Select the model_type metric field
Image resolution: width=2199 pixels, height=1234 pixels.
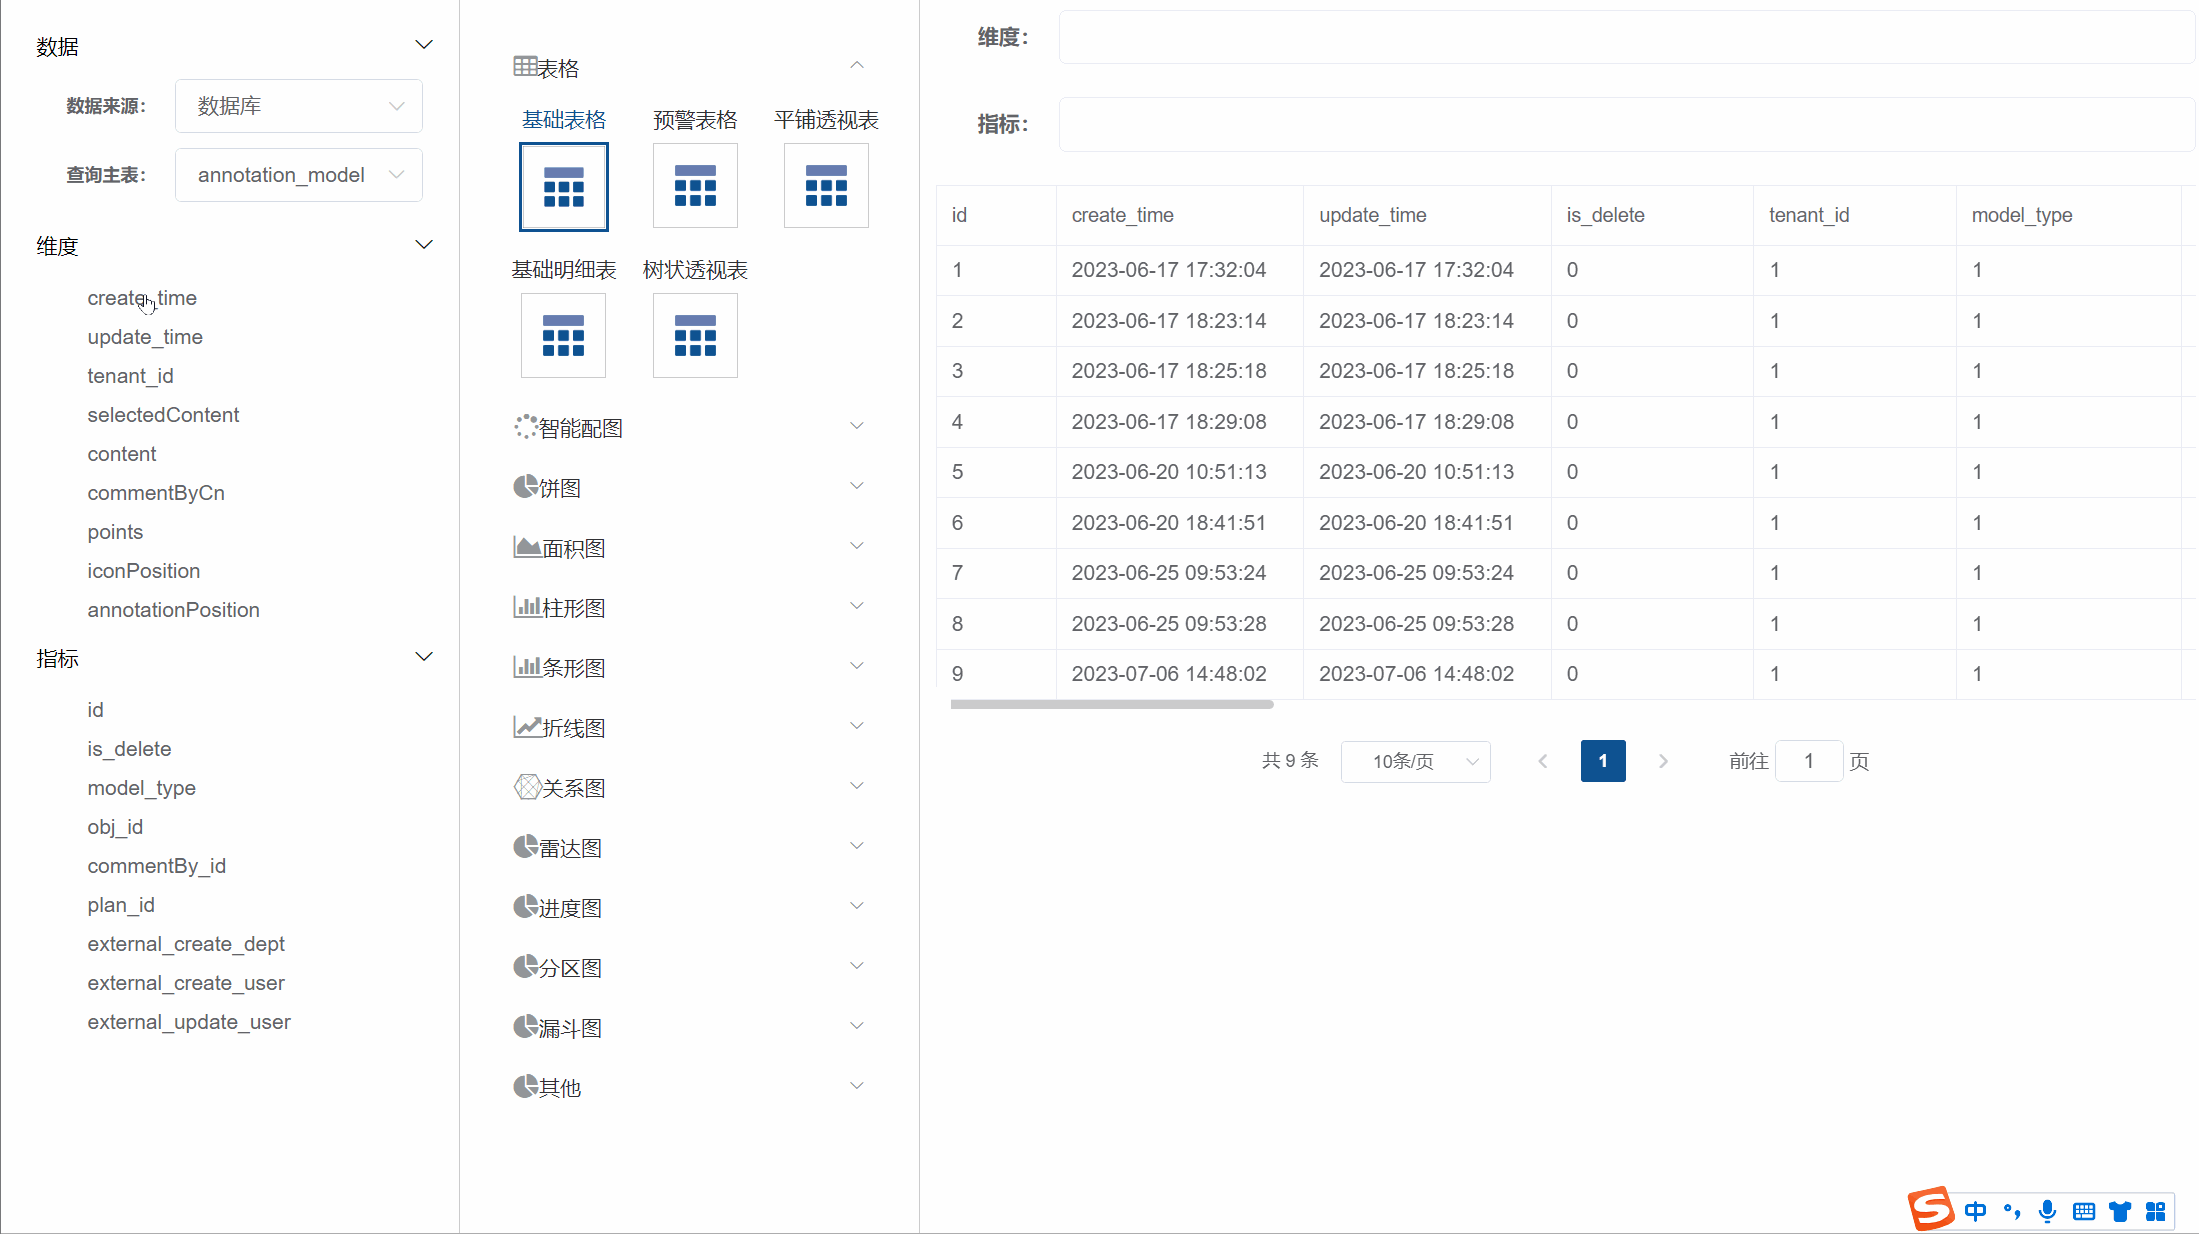click(142, 787)
